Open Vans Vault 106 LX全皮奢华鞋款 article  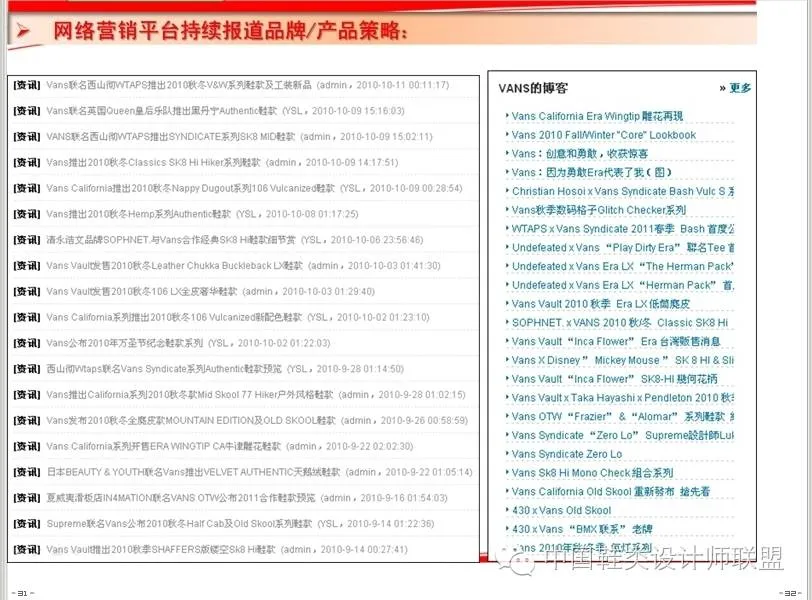pyautogui.click(x=141, y=291)
